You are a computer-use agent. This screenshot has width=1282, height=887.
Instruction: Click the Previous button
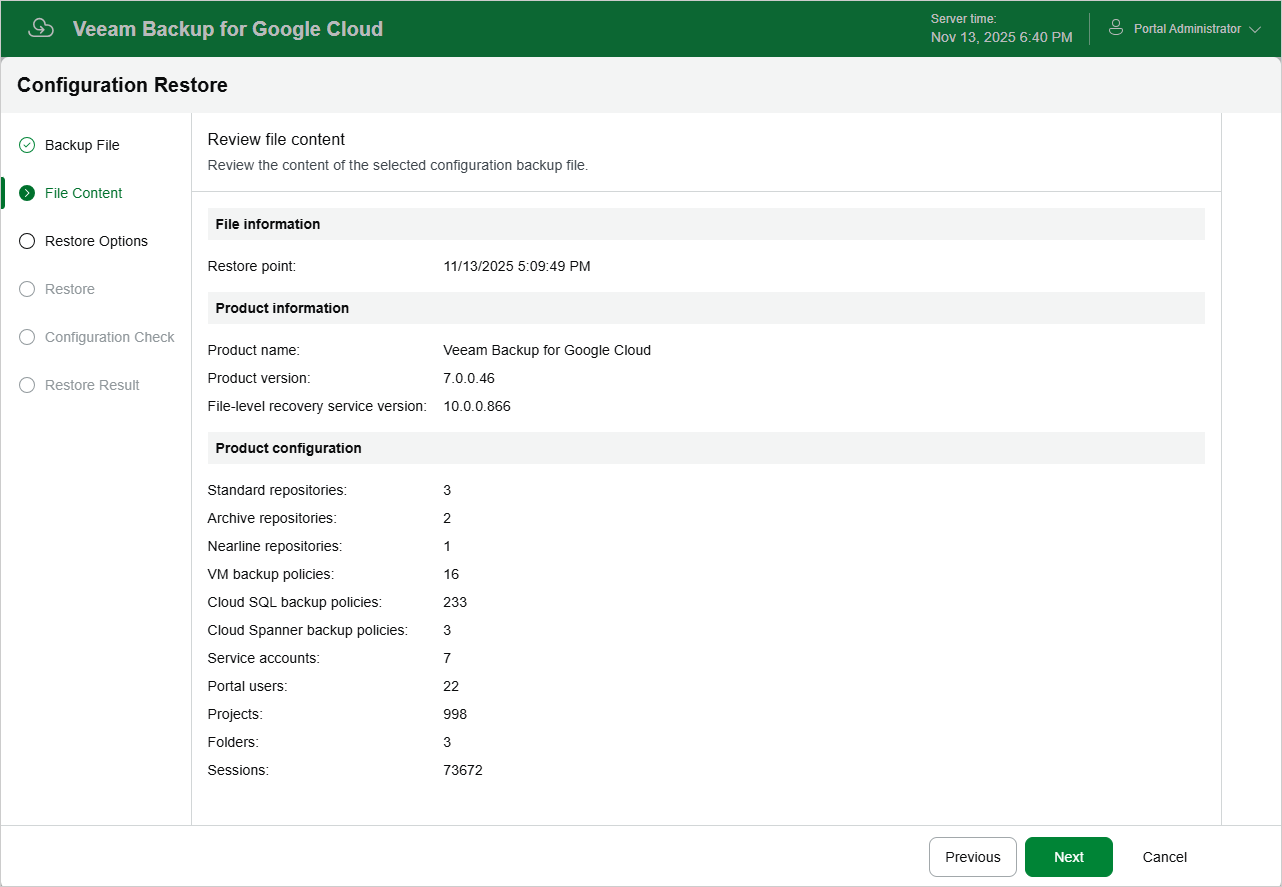(973, 857)
